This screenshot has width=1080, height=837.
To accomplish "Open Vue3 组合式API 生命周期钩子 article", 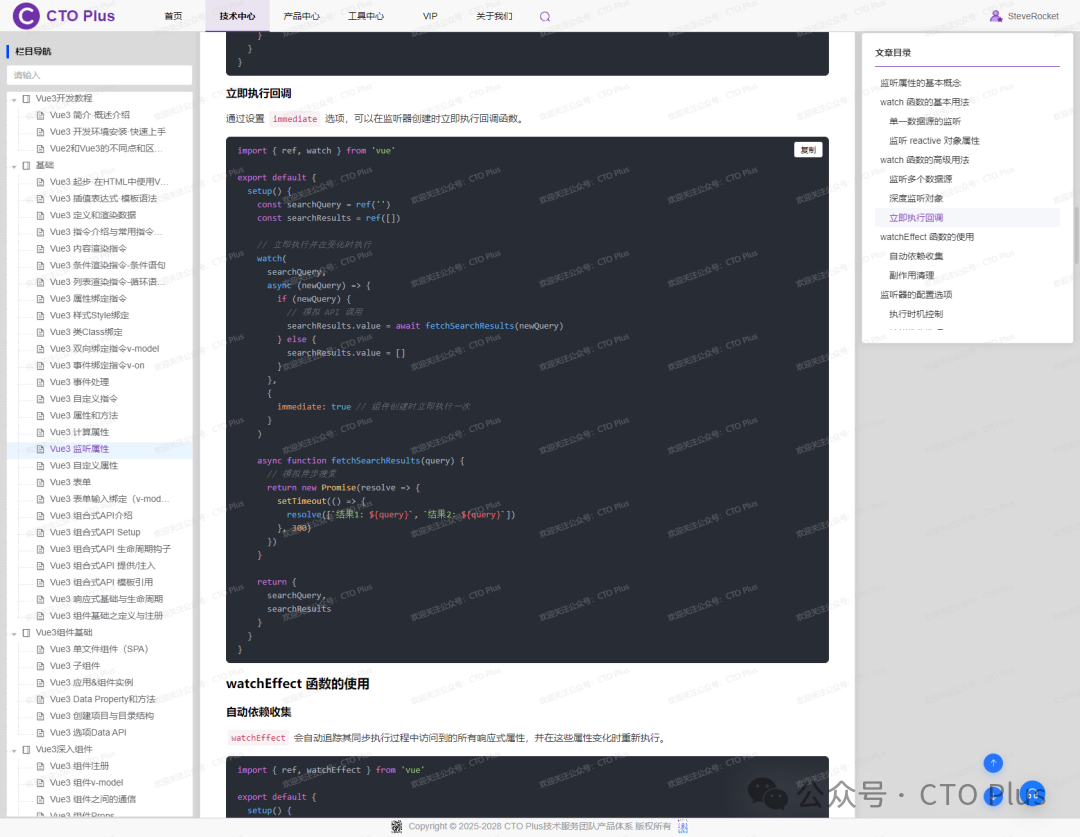I will (x=110, y=549).
